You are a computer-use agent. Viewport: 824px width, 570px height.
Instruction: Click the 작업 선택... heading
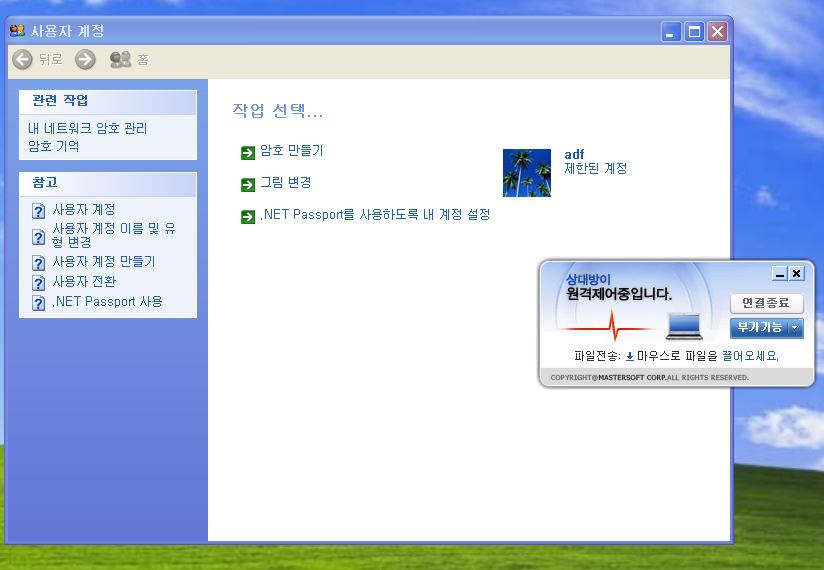pos(278,110)
